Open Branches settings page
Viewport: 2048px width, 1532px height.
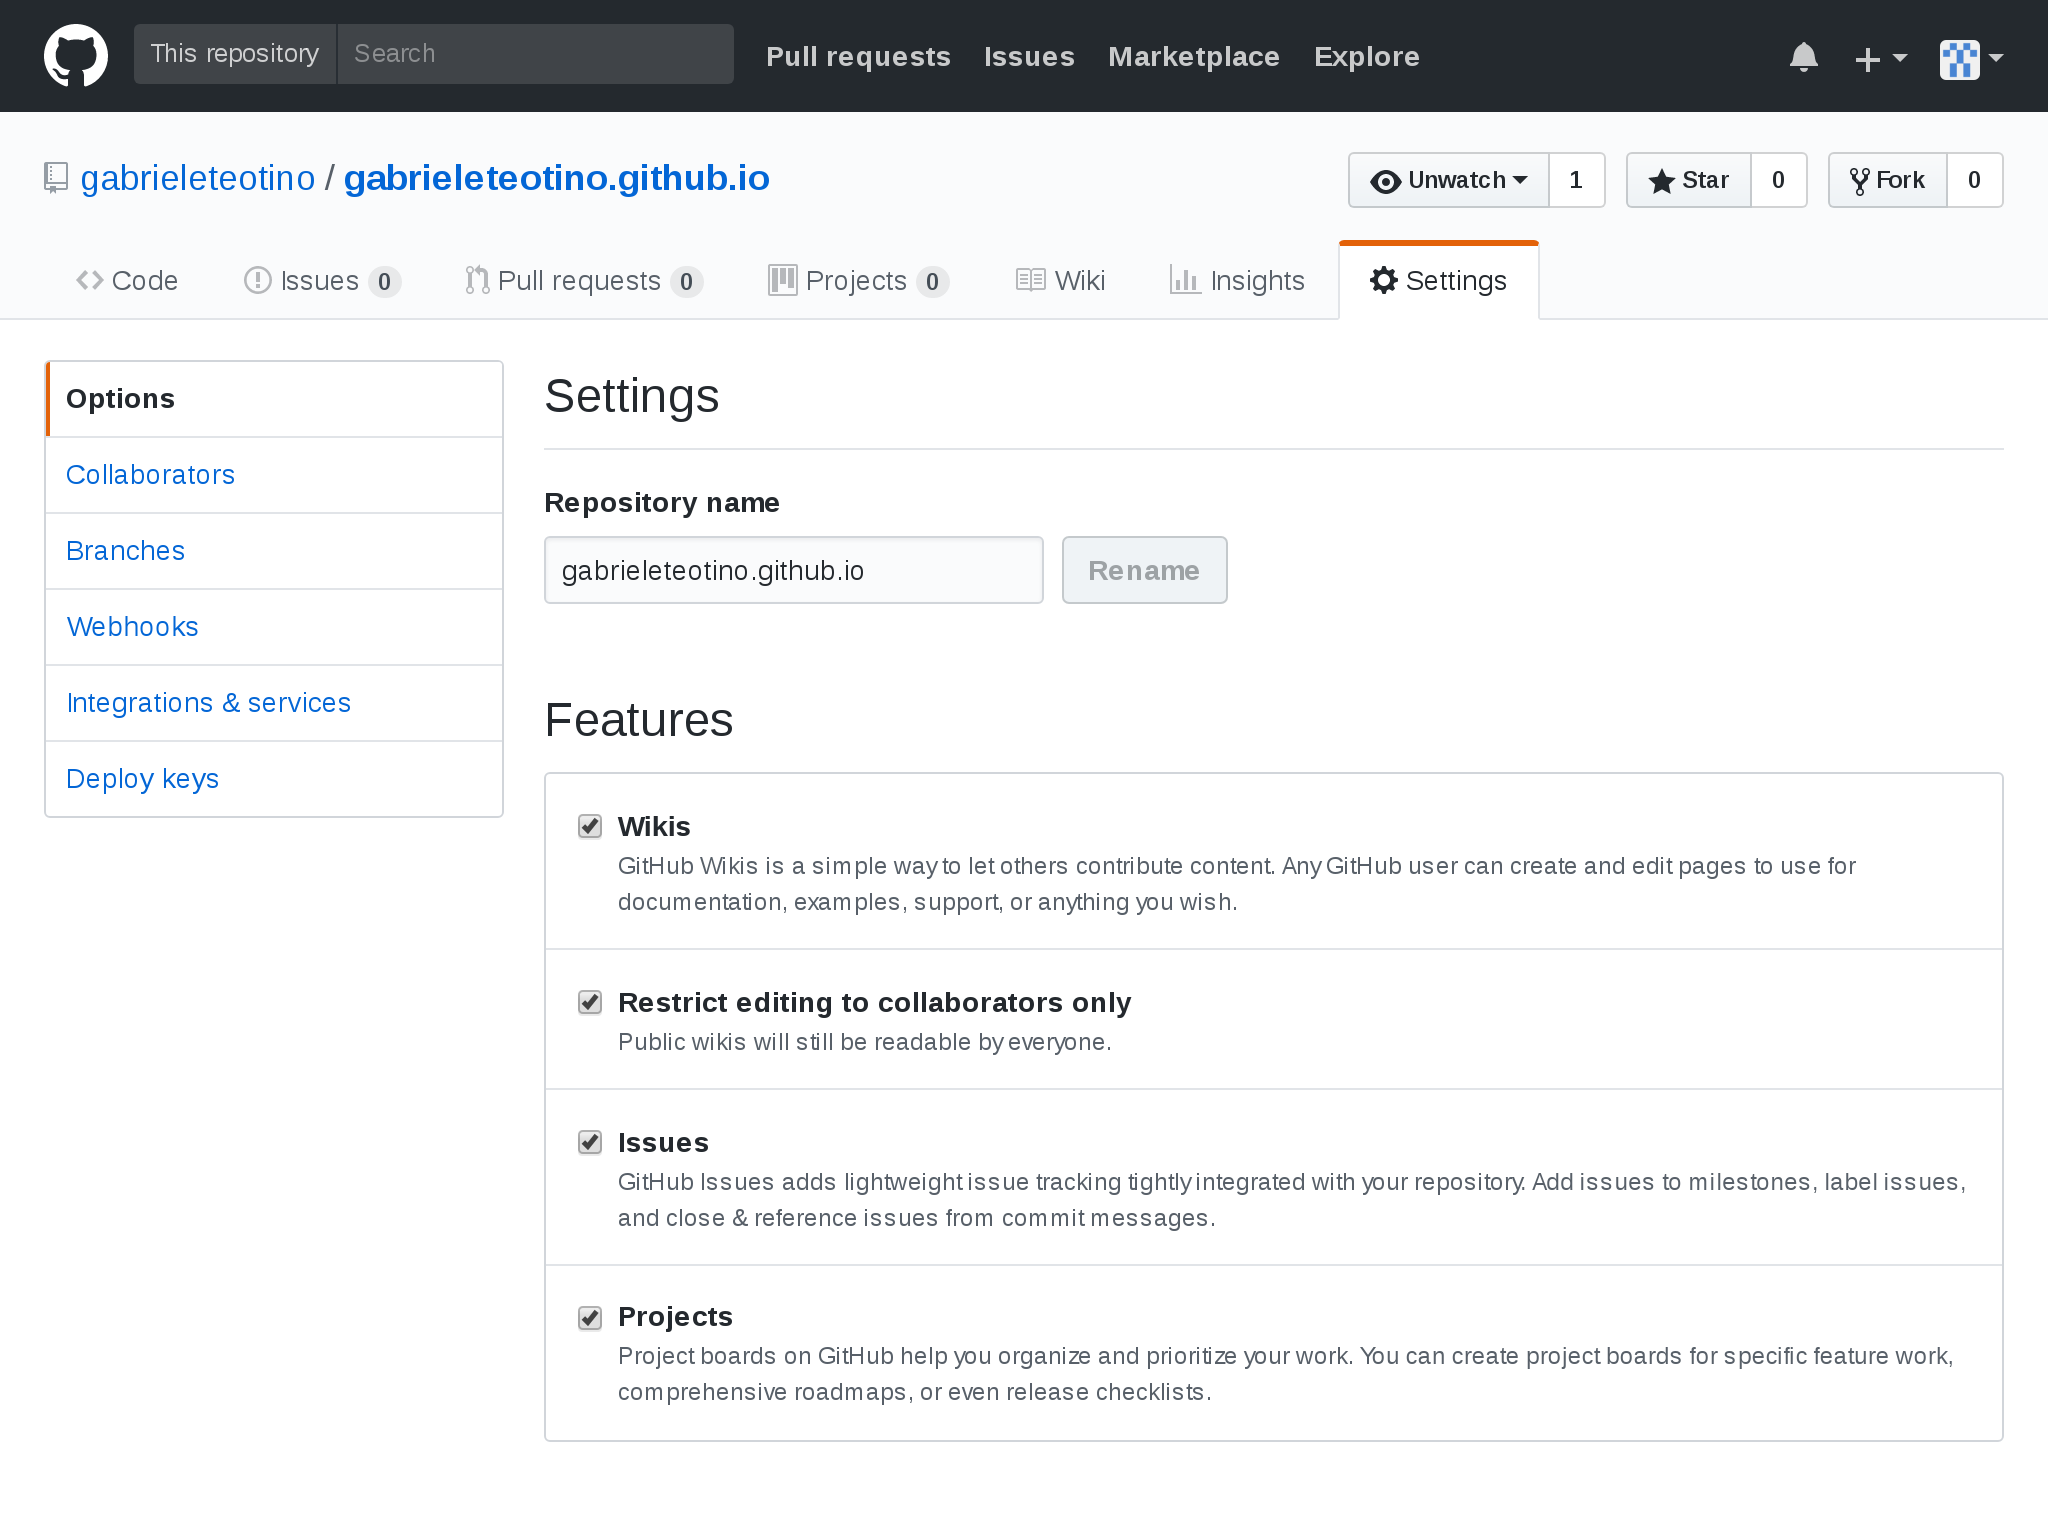274,551
